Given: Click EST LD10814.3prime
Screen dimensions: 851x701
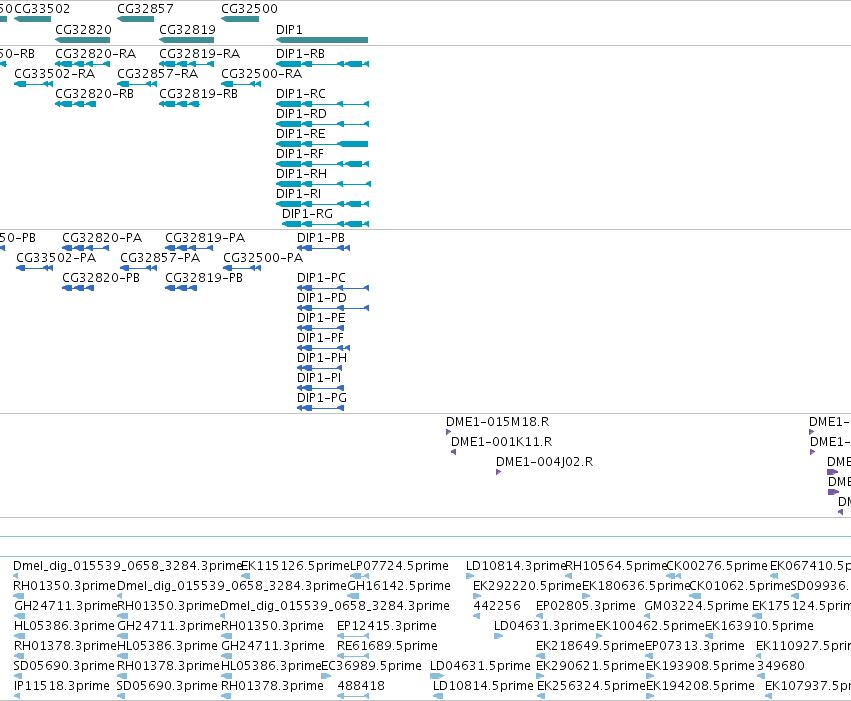Looking at the screenshot, I should pyautogui.click(x=470, y=576).
